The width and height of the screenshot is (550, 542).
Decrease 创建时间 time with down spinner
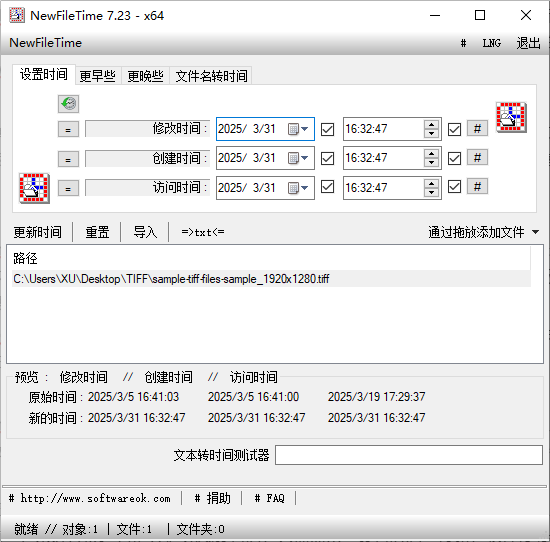(x=431, y=163)
